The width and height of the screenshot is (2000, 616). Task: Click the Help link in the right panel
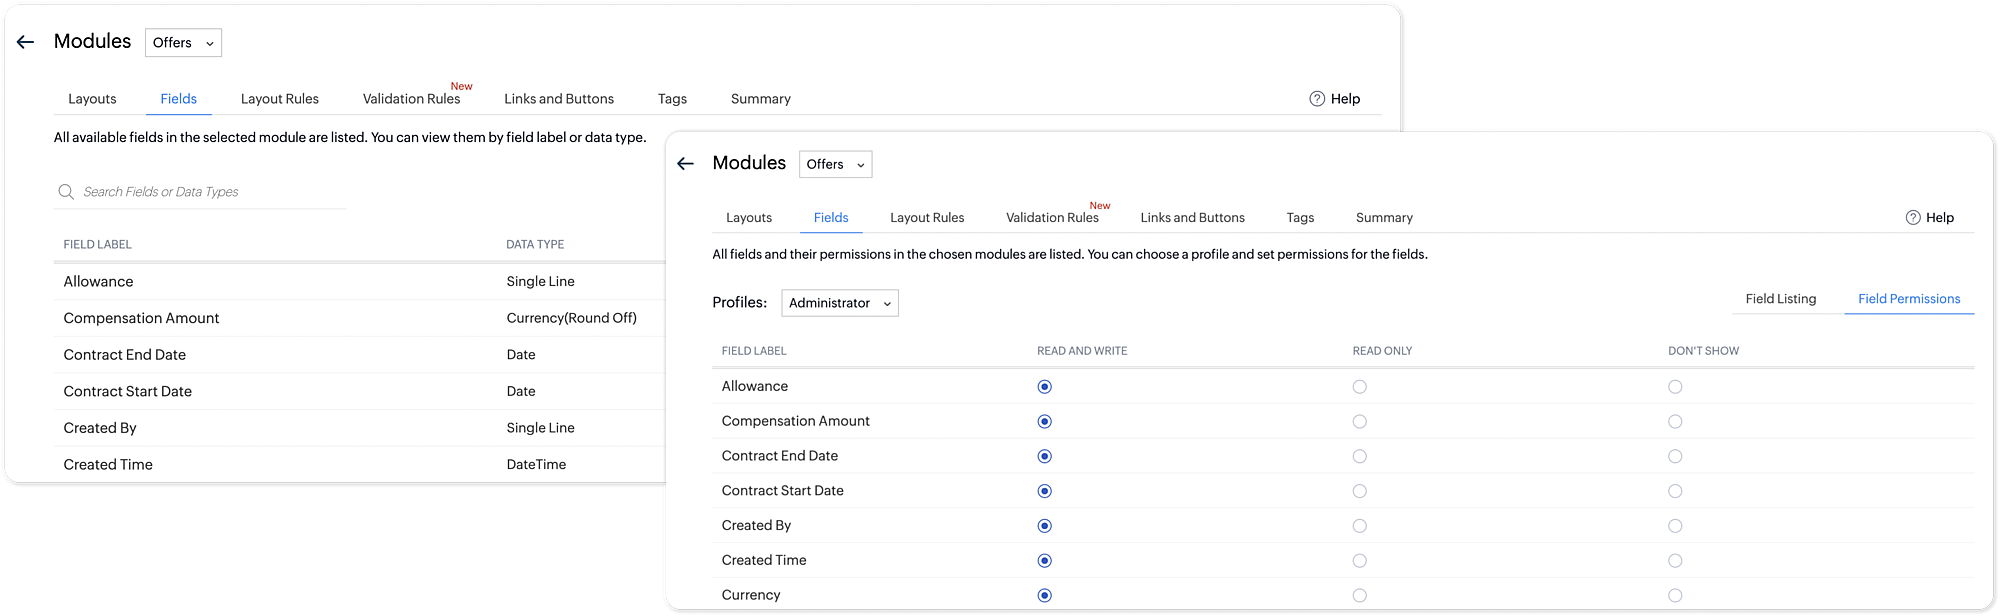click(1939, 218)
